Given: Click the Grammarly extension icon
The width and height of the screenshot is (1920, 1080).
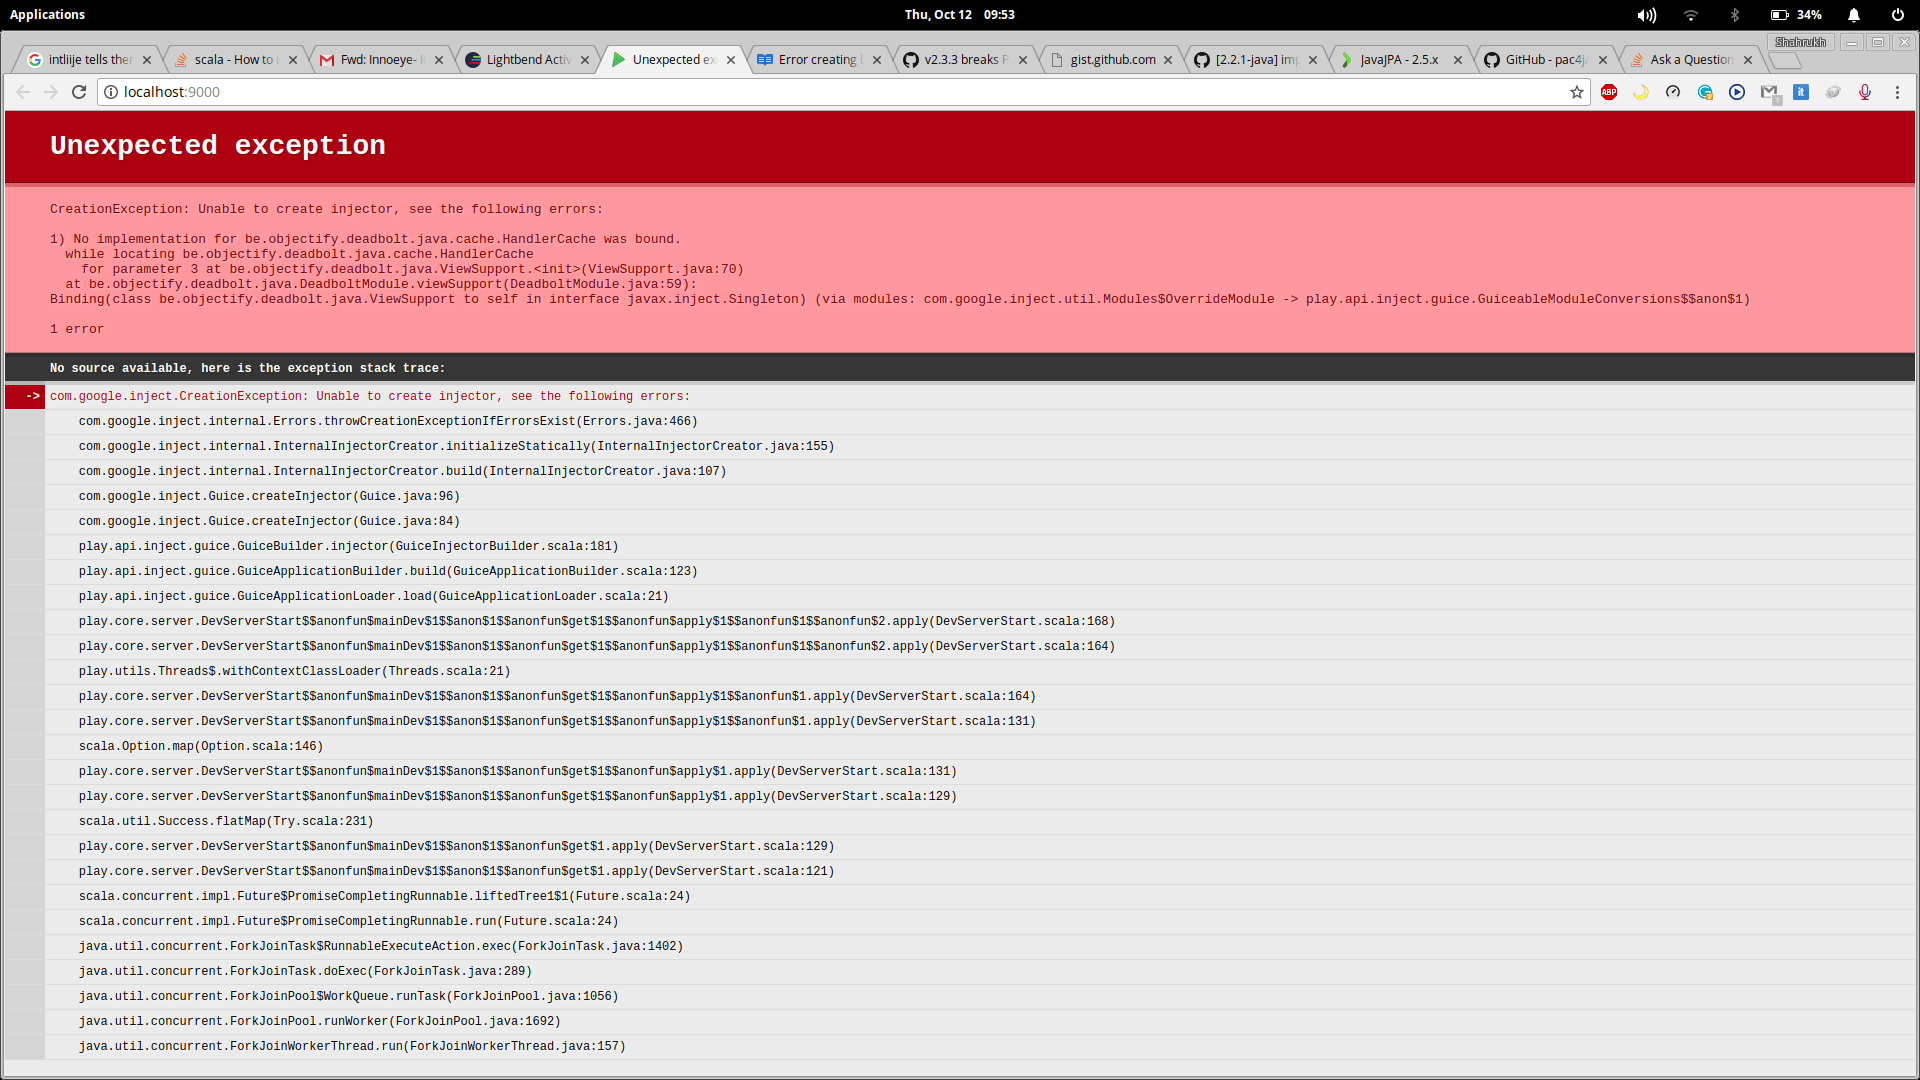Looking at the screenshot, I should (x=1705, y=92).
